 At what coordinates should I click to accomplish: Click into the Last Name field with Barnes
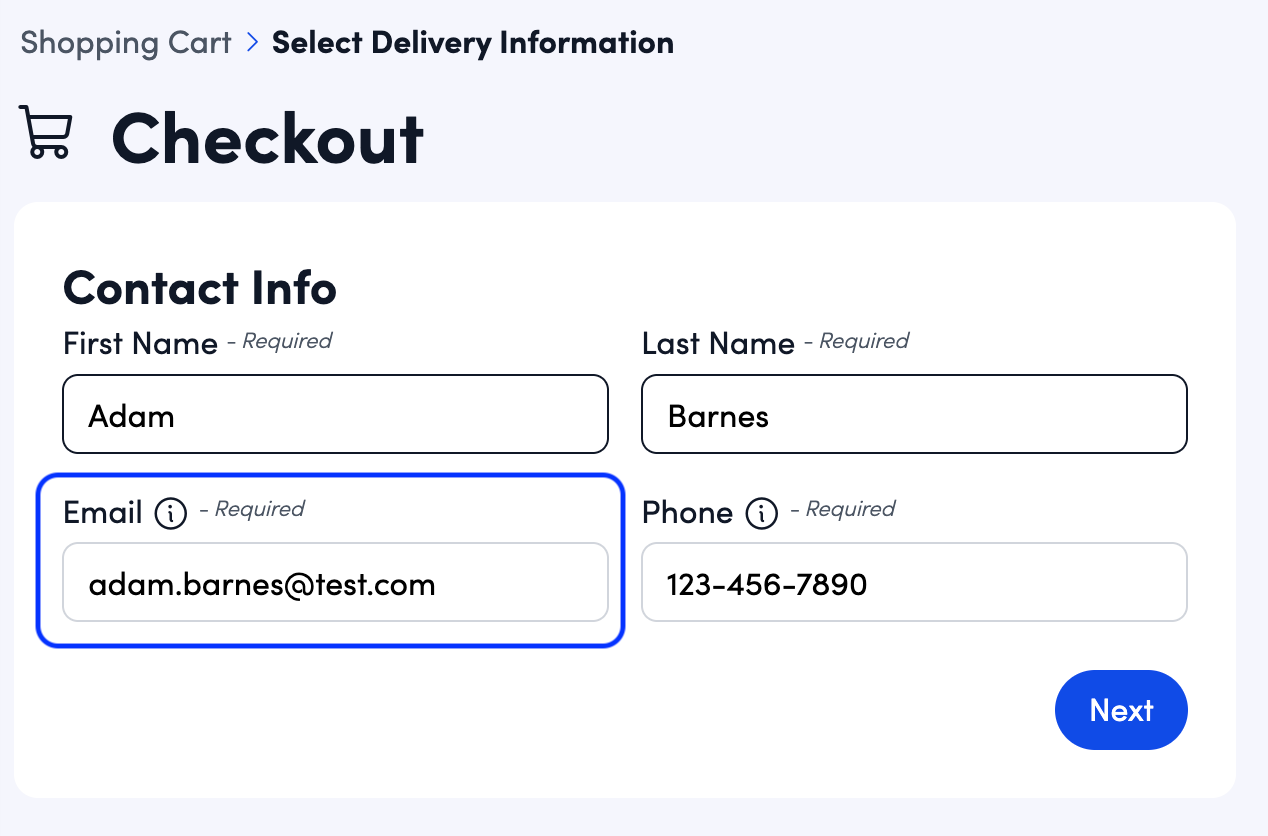(x=914, y=415)
